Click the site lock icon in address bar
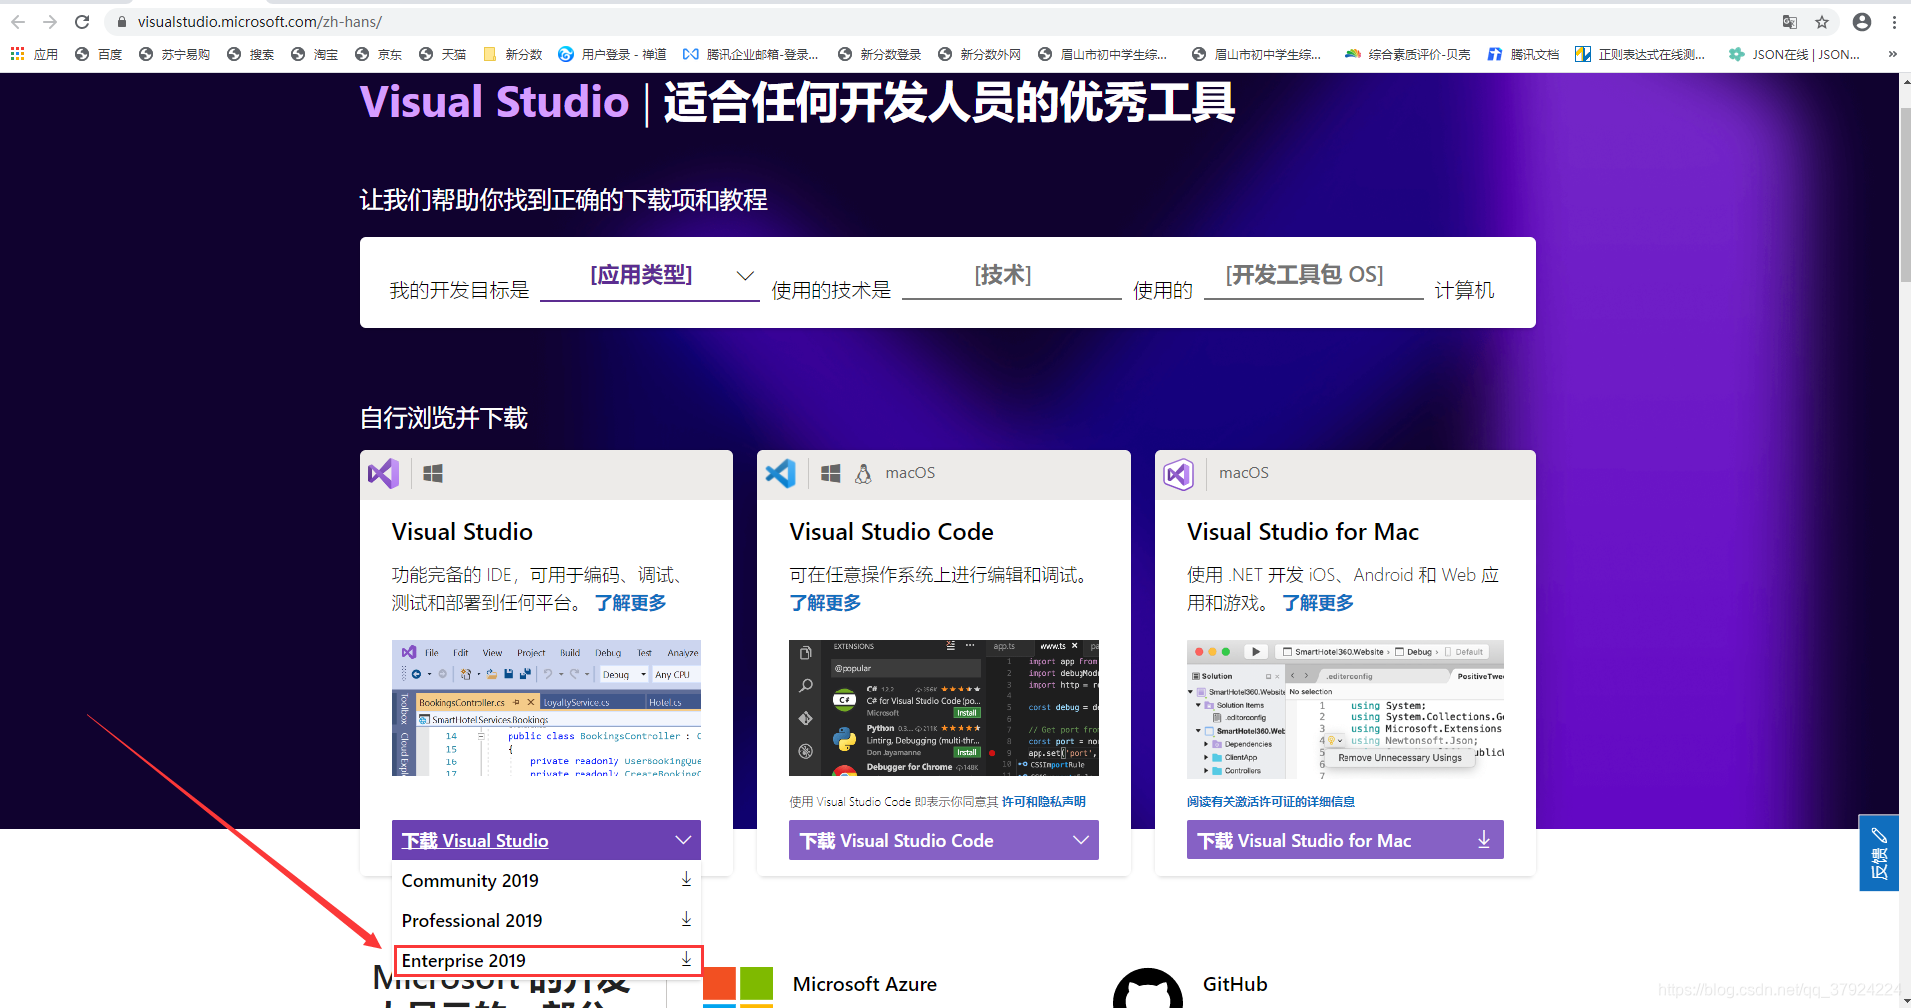The height and width of the screenshot is (1008, 1911). [122, 22]
